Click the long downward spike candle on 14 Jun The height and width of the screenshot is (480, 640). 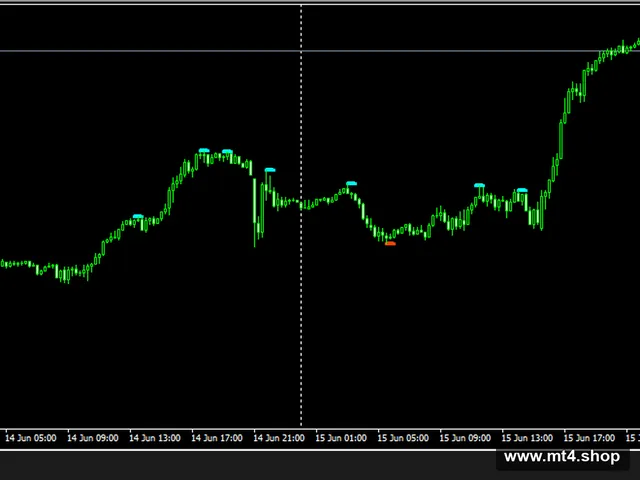pyautogui.click(x=255, y=213)
